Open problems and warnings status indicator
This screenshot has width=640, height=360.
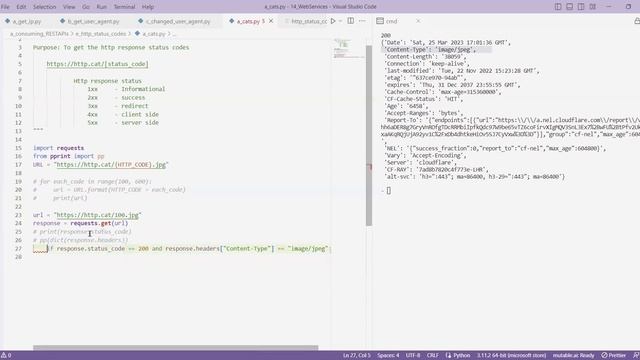[6, 356]
